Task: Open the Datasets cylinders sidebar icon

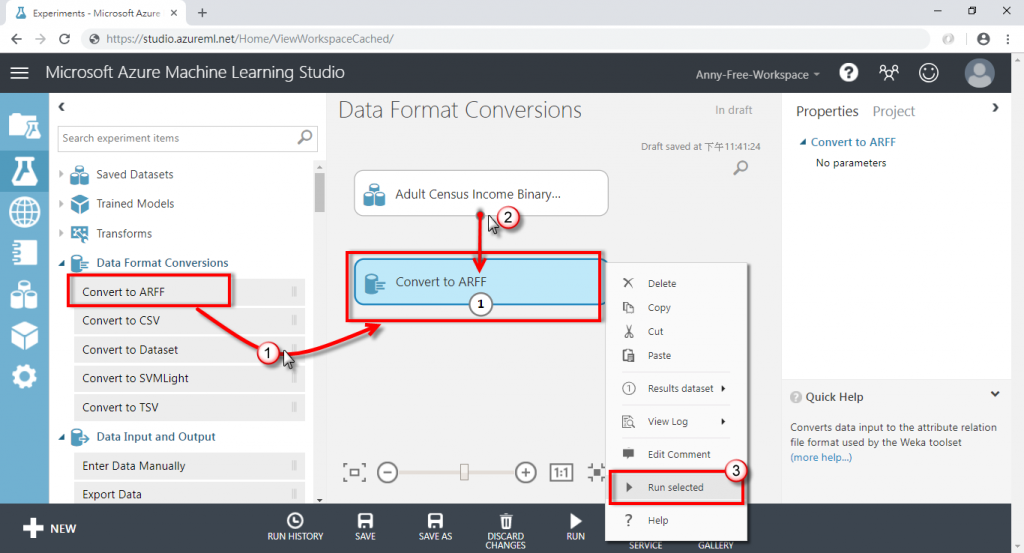Action: 24,294
